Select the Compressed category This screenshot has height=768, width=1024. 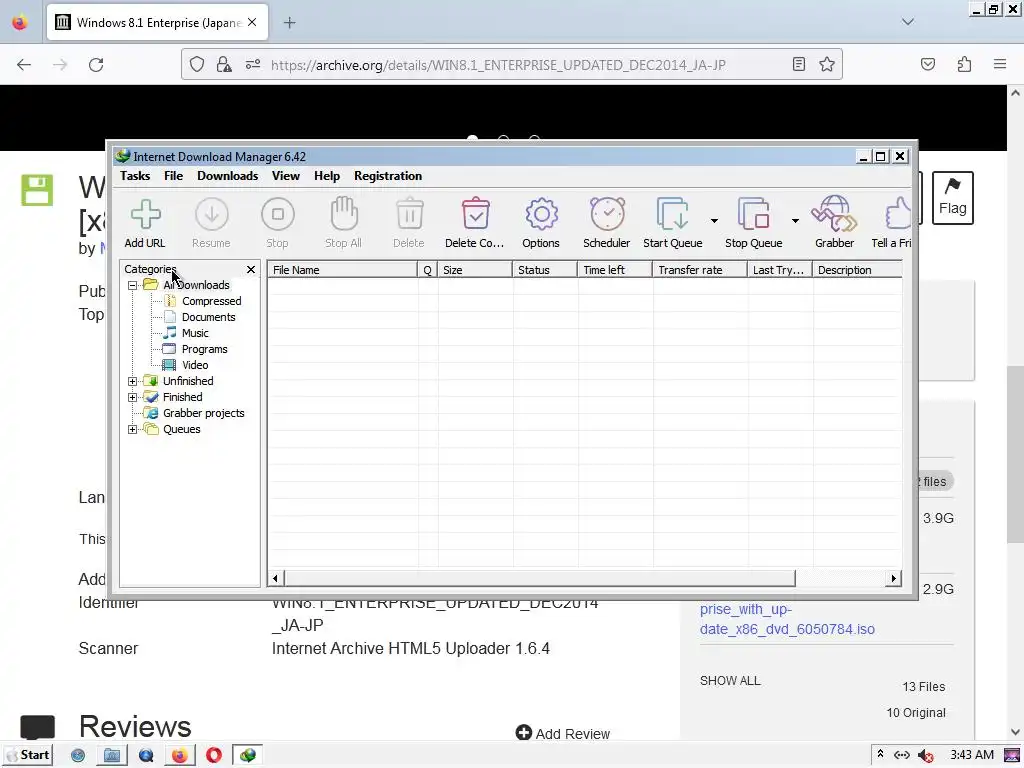[x=212, y=301]
